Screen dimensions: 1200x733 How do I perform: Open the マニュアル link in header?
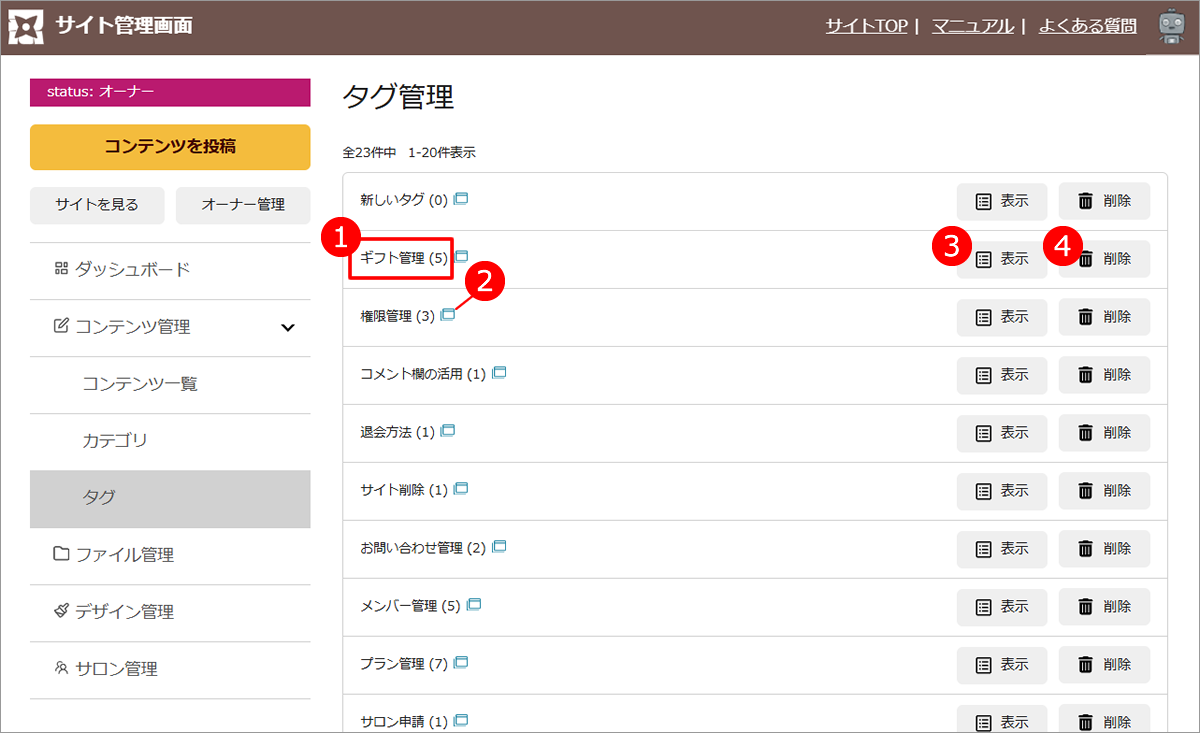(x=972, y=27)
